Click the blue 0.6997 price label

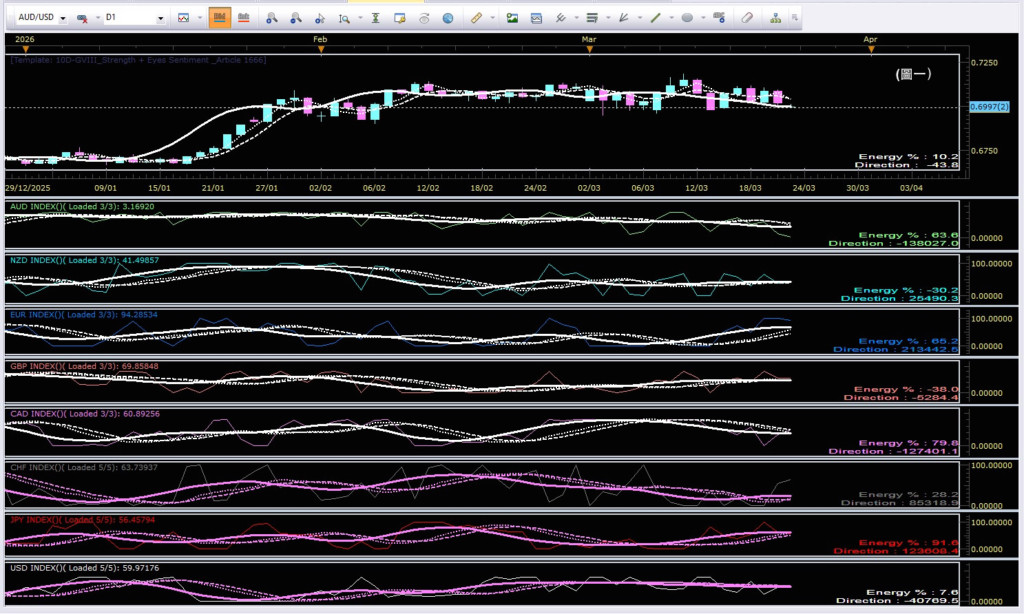pyautogui.click(x=989, y=107)
